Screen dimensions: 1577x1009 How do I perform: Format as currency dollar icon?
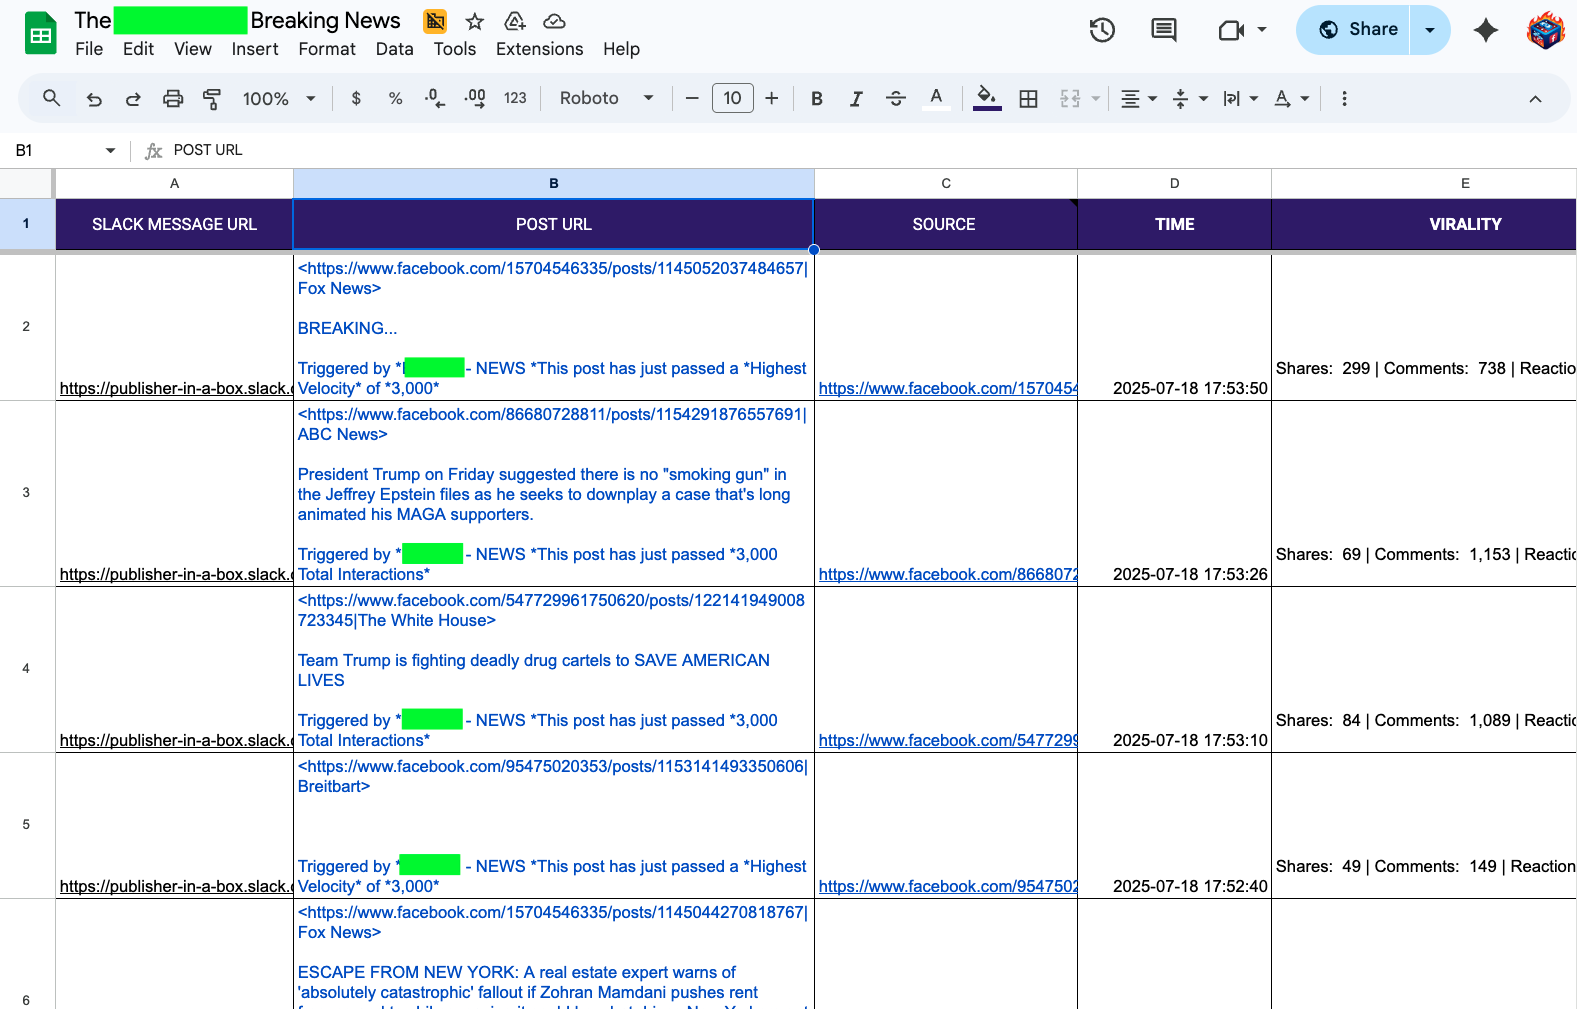(356, 98)
